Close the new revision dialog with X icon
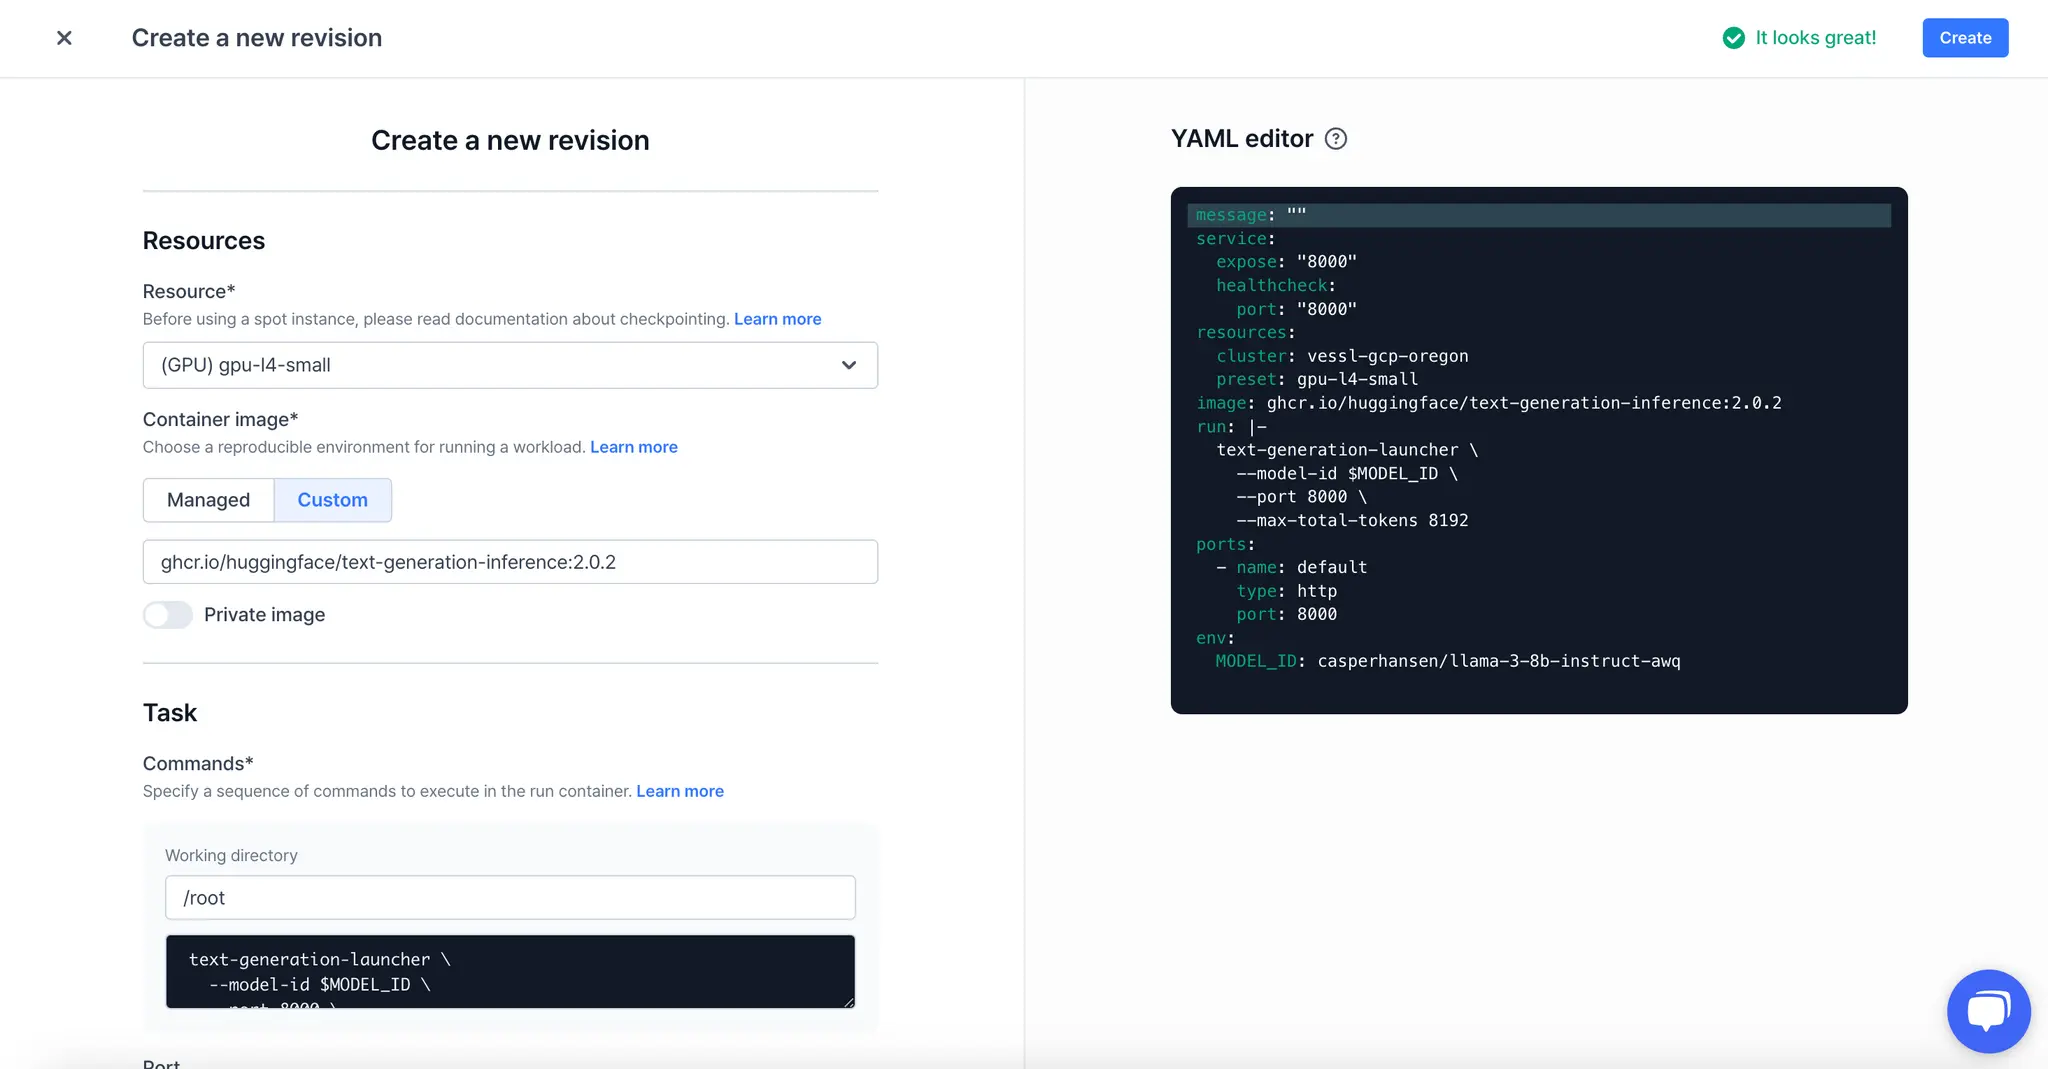The width and height of the screenshot is (2048, 1069). 64,38
